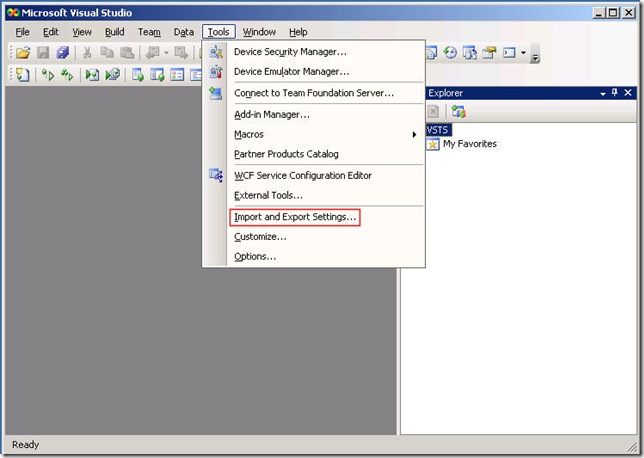Click the Navigate Backward icon
The width and height of the screenshot is (644, 458).
(153, 53)
